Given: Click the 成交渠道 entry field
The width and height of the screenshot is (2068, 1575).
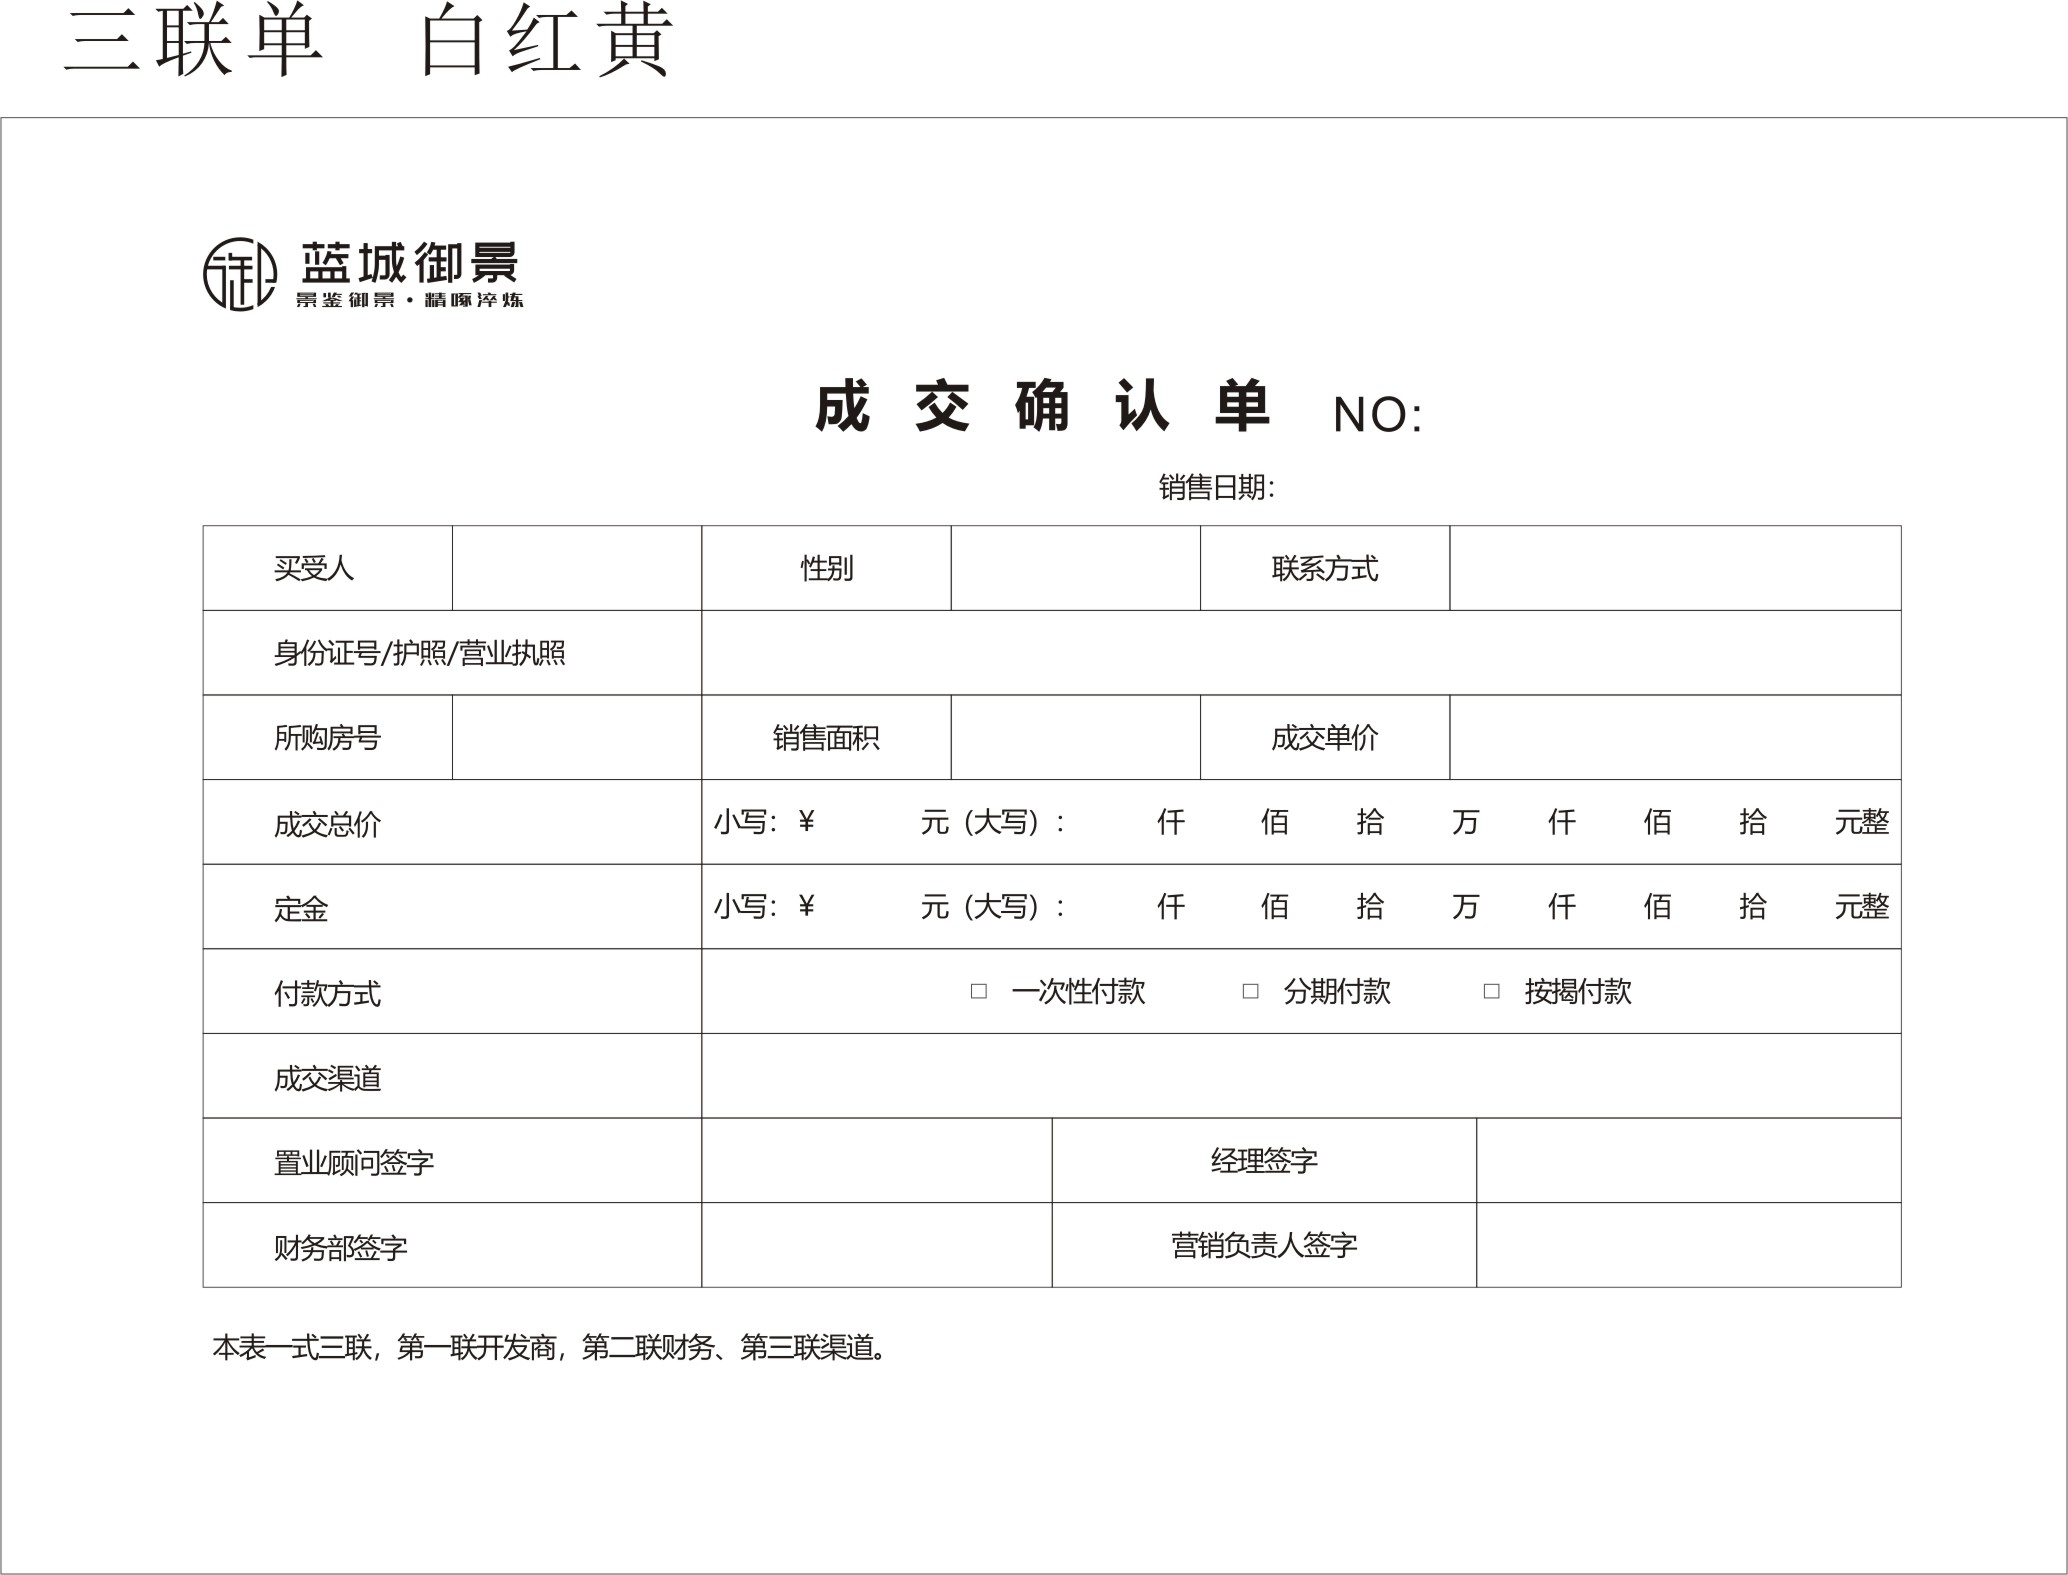Looking at the screenshot, I should [x=1300, y=1076].
